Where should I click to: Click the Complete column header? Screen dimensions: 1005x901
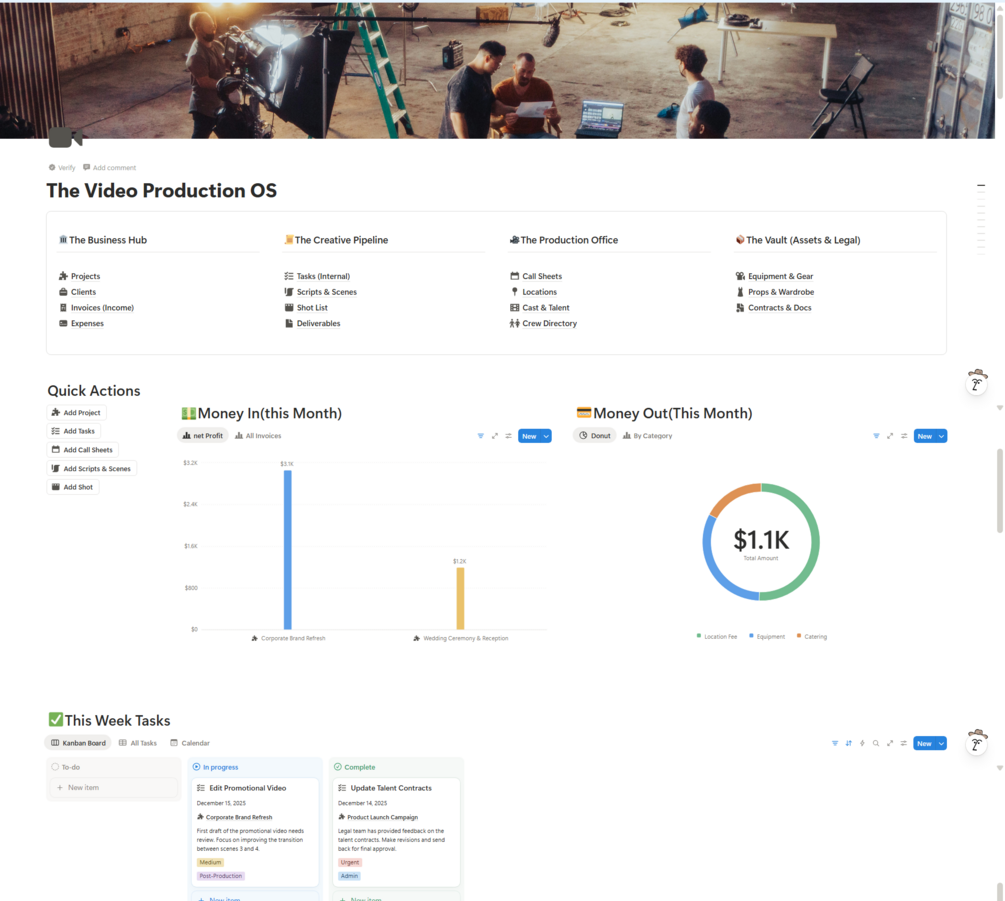[x=354, y=767]
